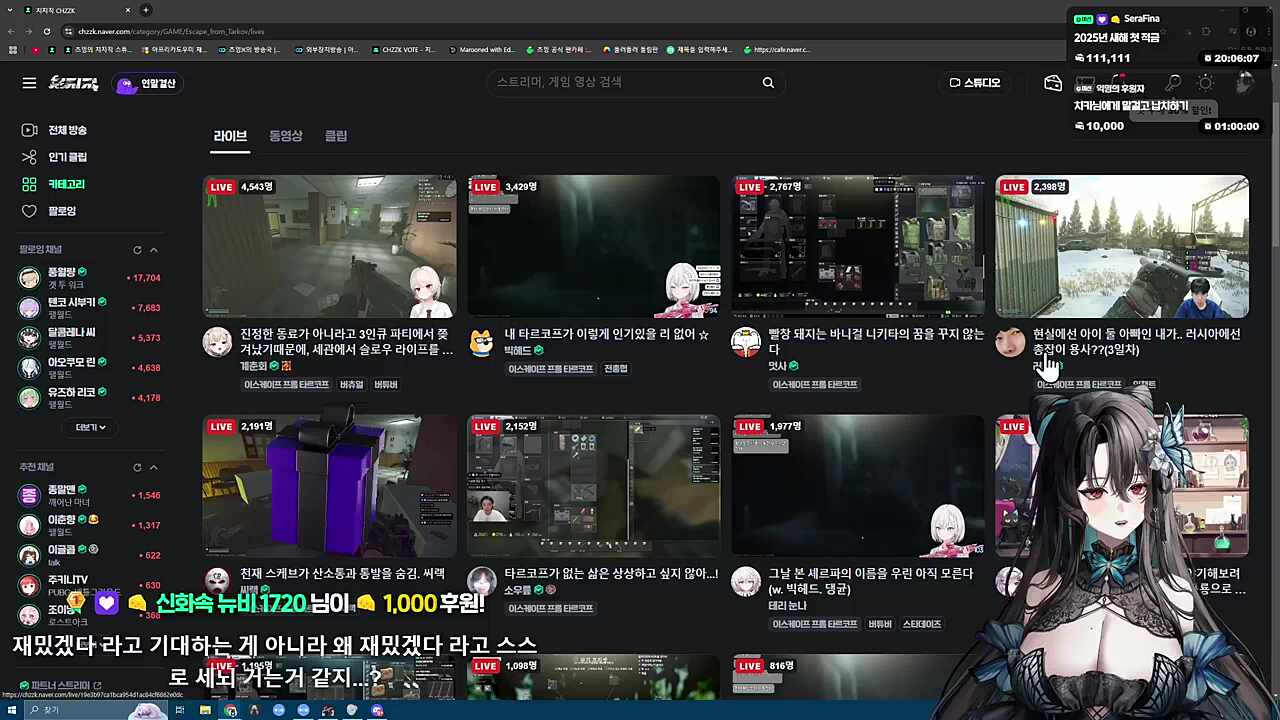Click the search magnifier icon
Image resolution: width=1280 pixels, height=720 pixels.
tap(768, 83)
